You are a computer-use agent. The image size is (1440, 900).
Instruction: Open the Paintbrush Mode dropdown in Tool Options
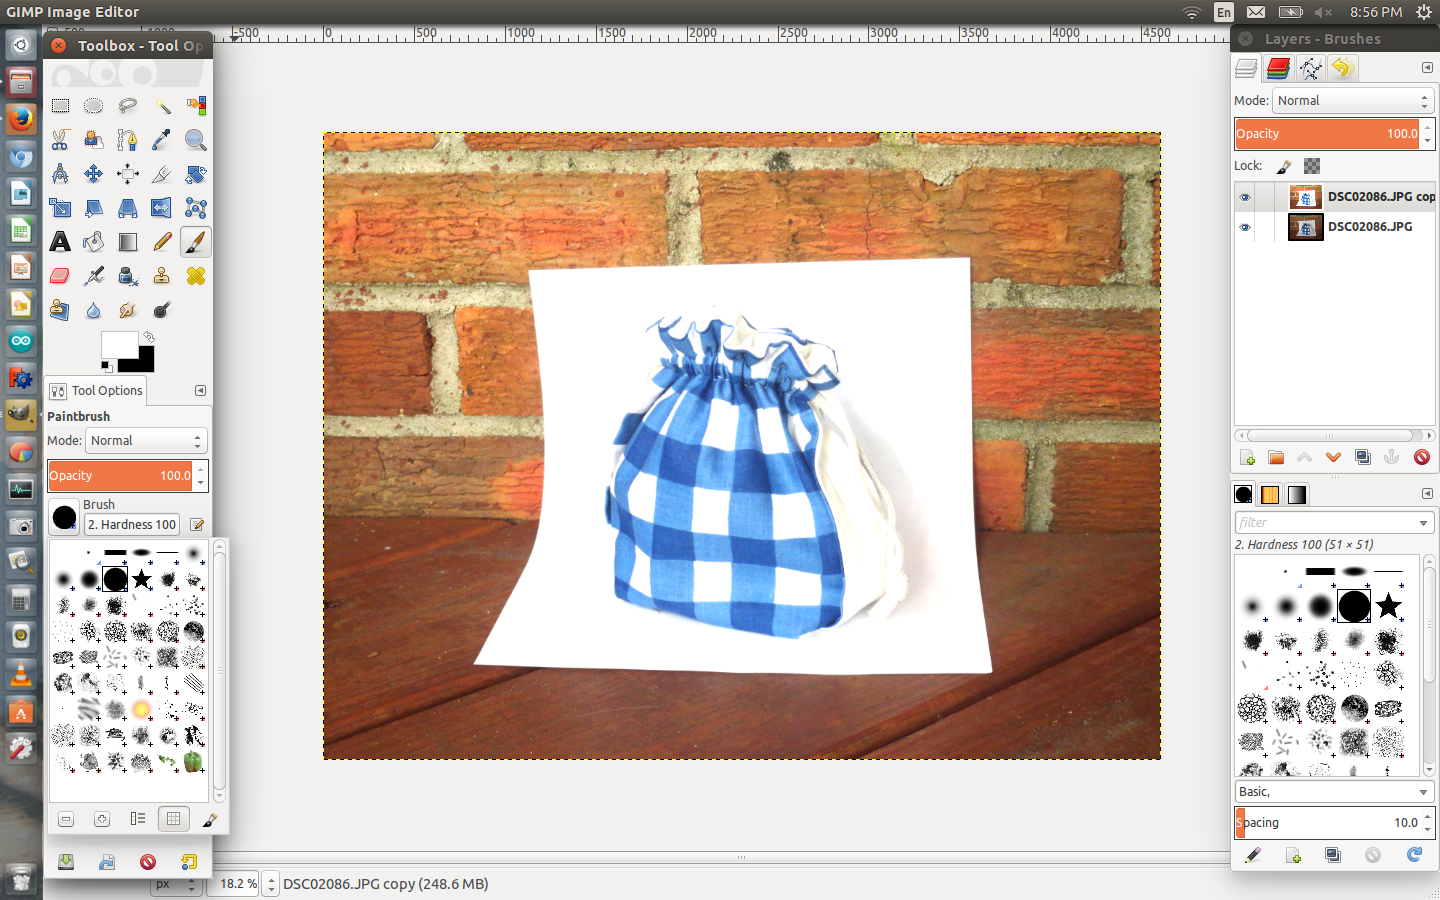click(147, 441)
